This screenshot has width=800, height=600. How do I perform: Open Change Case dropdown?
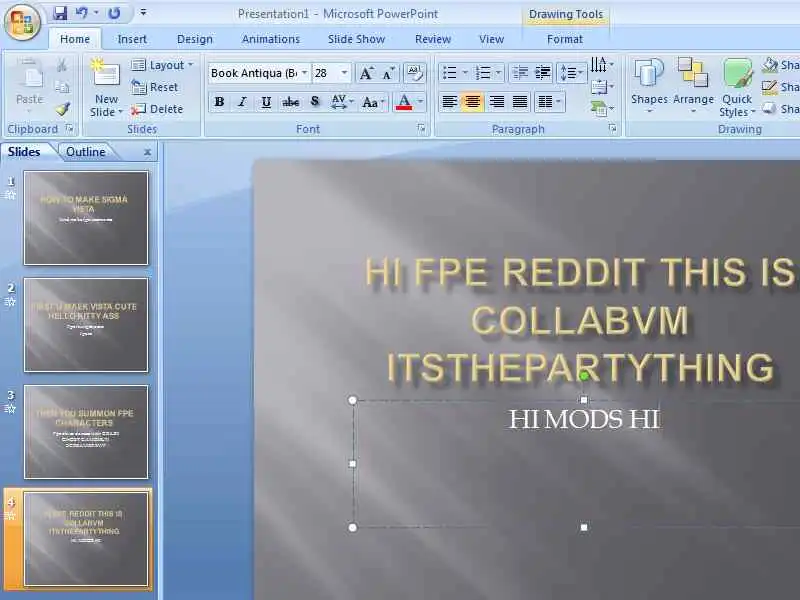coord(373,102)
